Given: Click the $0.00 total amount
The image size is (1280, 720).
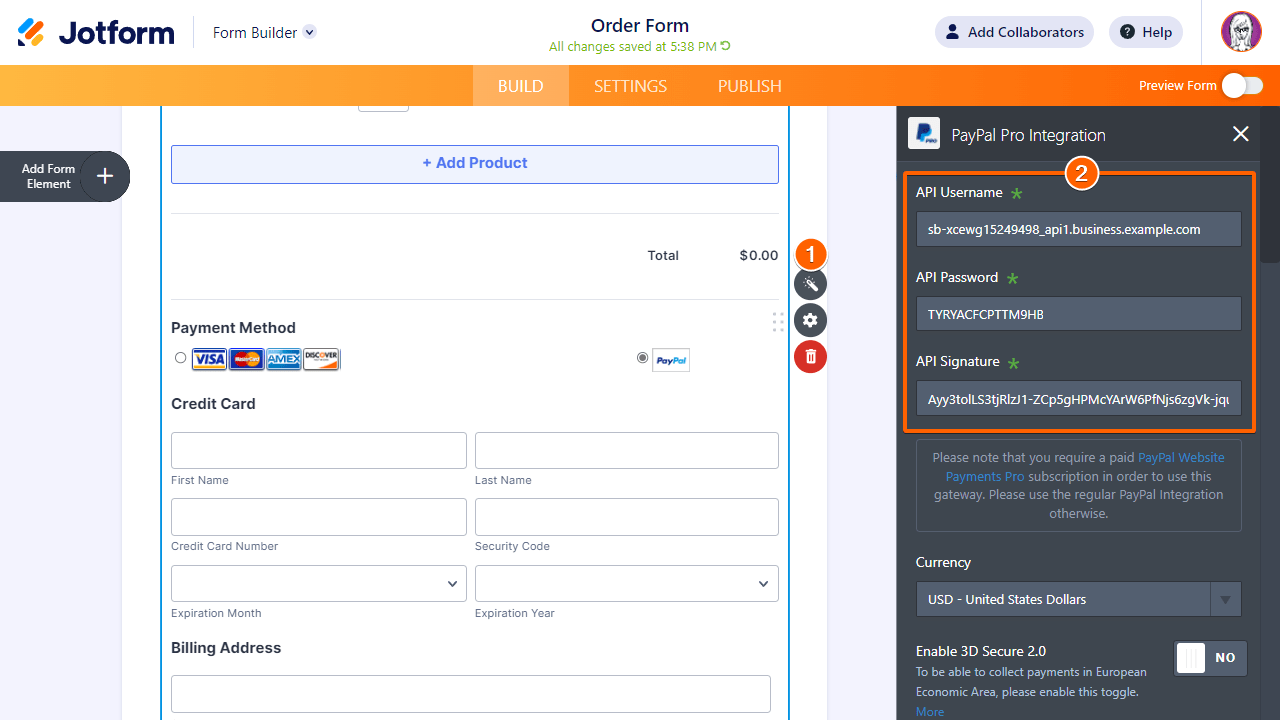Looking at the screenshot, I should 759,256.
